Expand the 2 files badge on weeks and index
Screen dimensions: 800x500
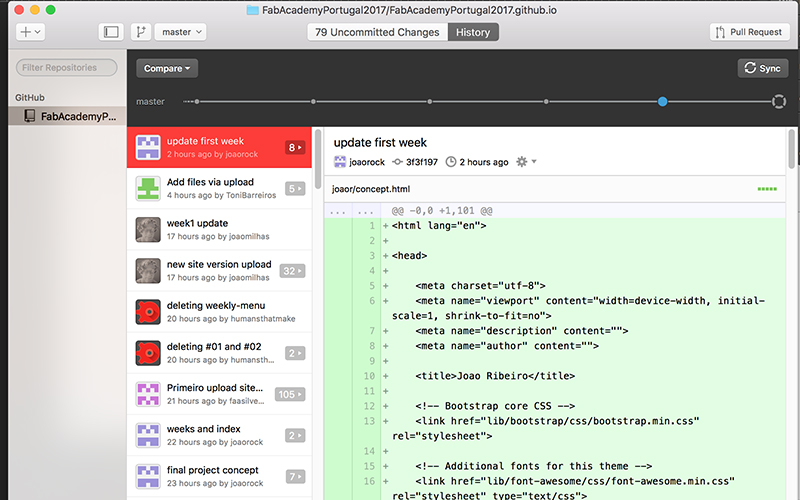tap(295, 436)
